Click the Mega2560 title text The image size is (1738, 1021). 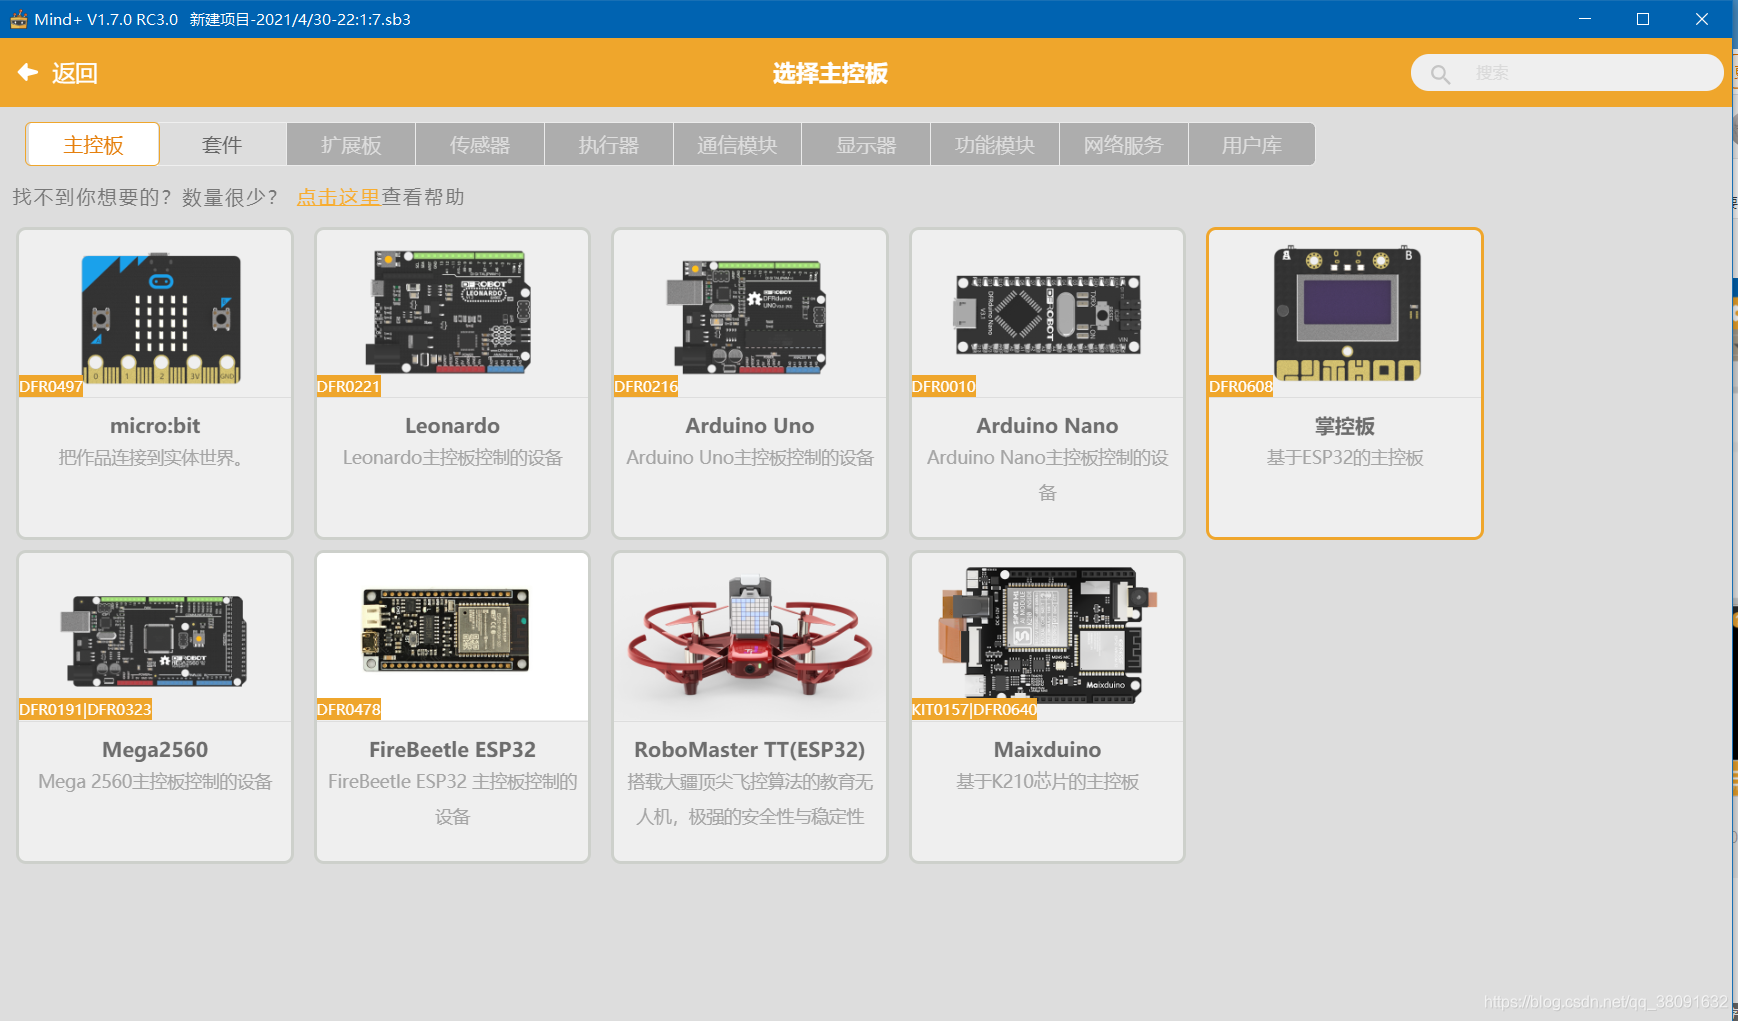[x=155, y=750]
